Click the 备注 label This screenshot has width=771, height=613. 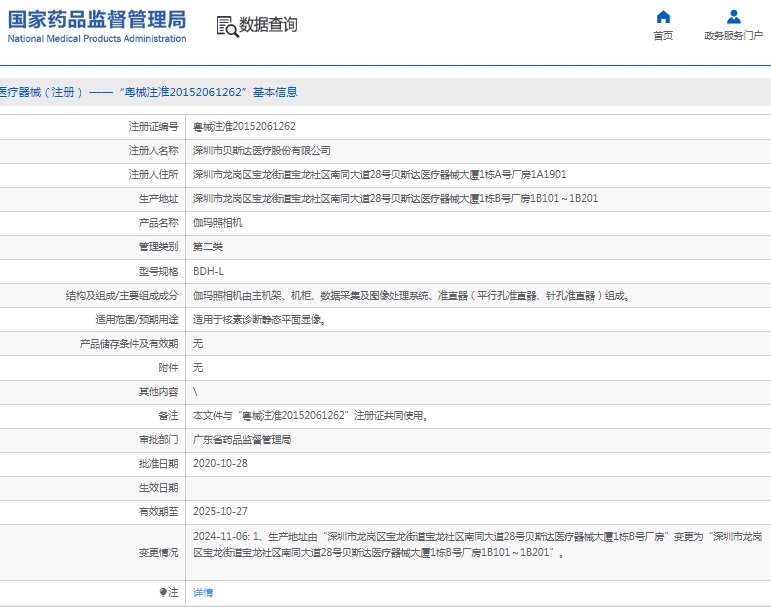click(168, 416)
